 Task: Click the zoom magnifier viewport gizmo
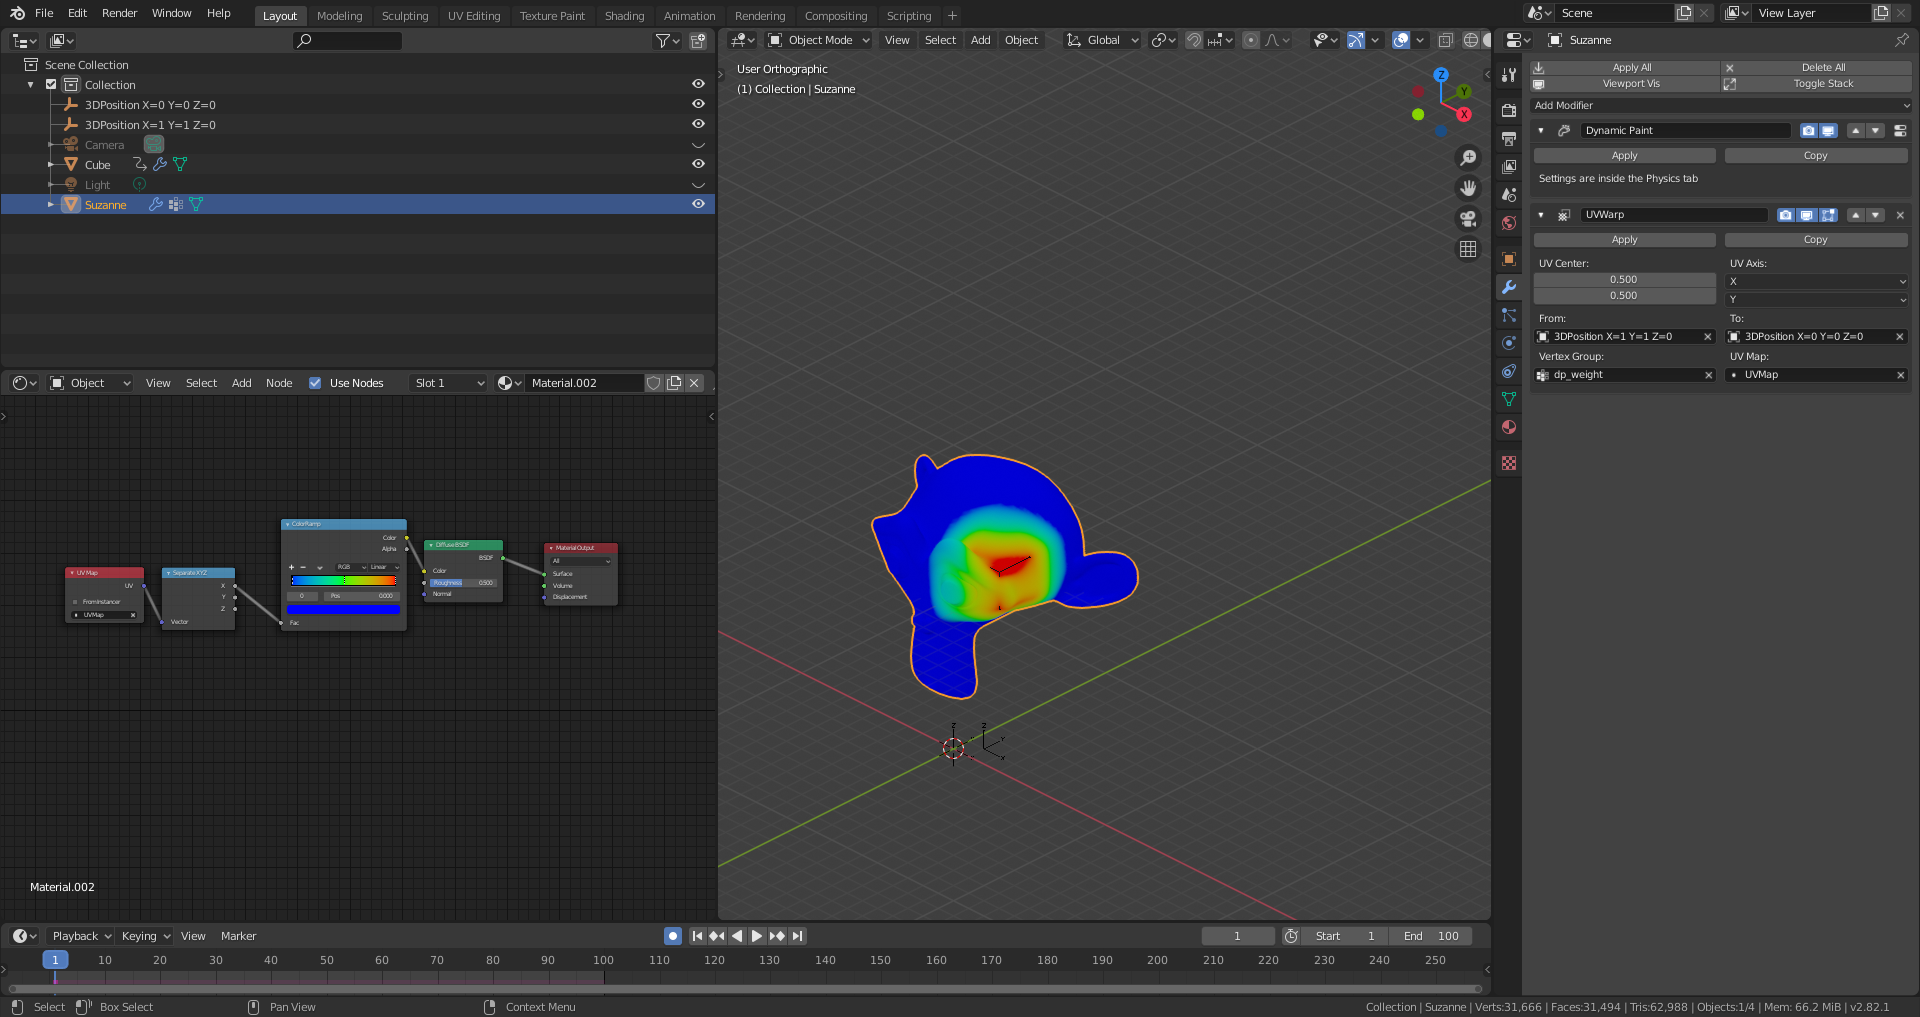coord(1468,158)
